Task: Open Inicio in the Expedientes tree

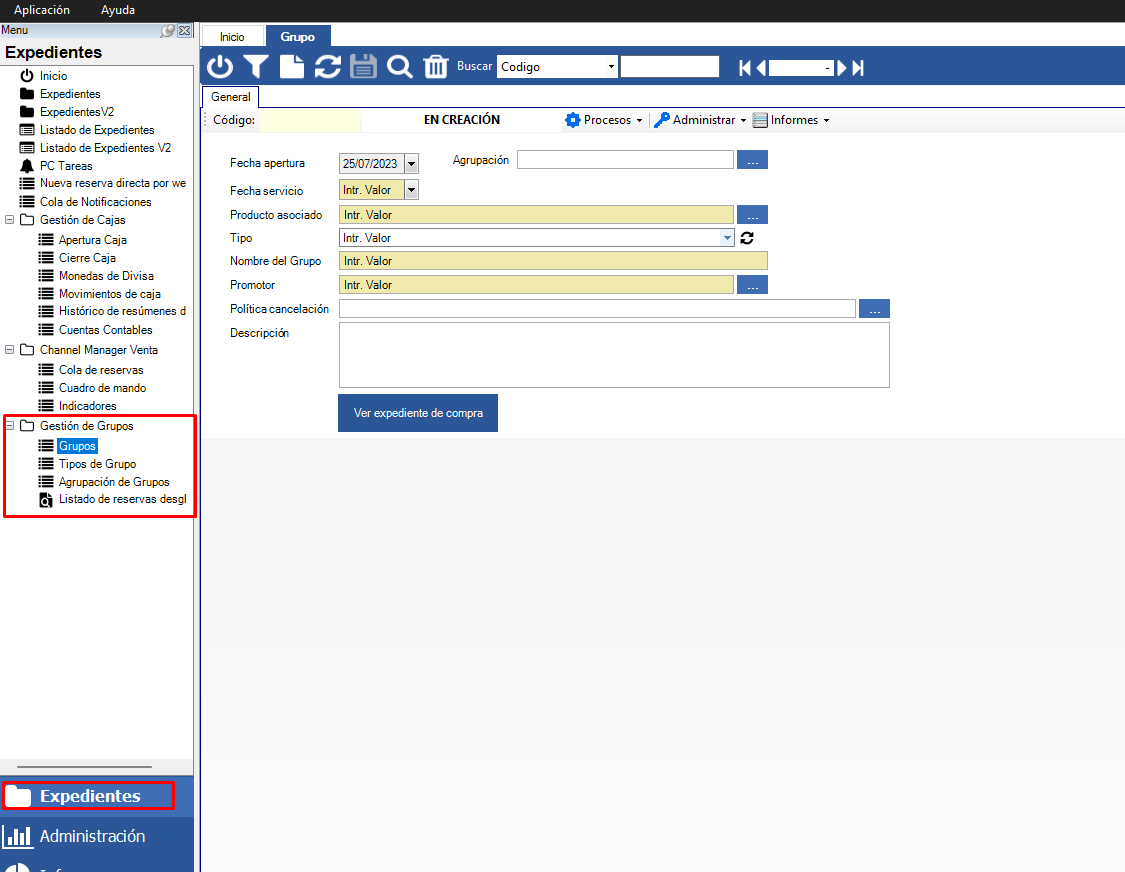Action: click(x=54, y=76)
